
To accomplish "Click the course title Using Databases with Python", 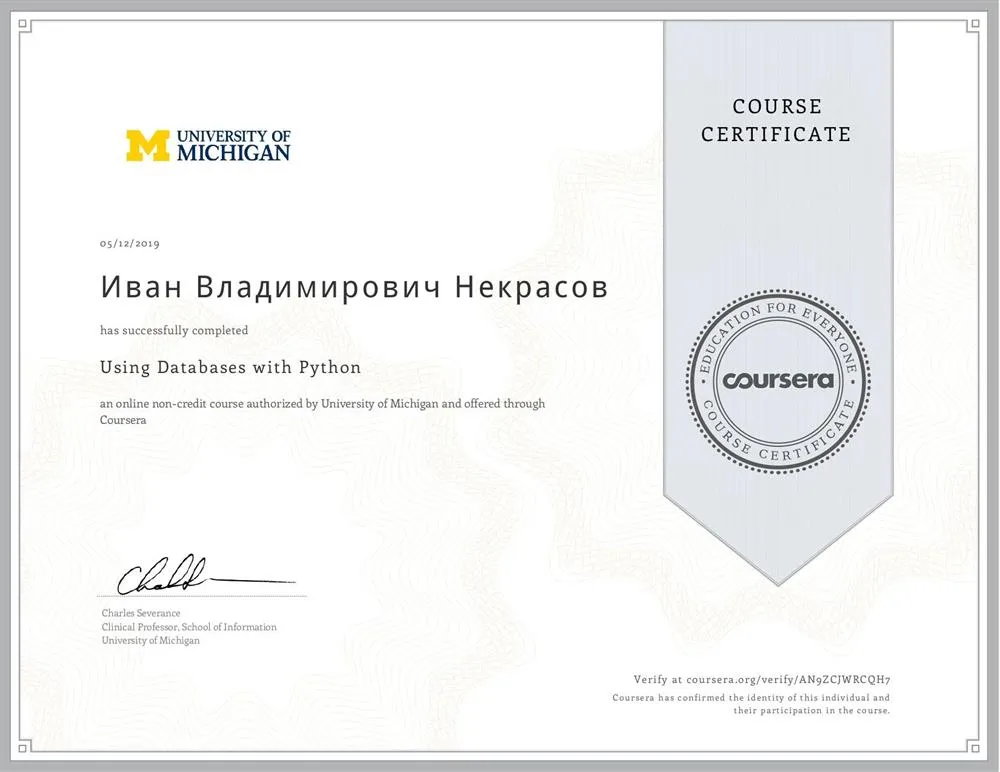I will click(x=230, y=367).
